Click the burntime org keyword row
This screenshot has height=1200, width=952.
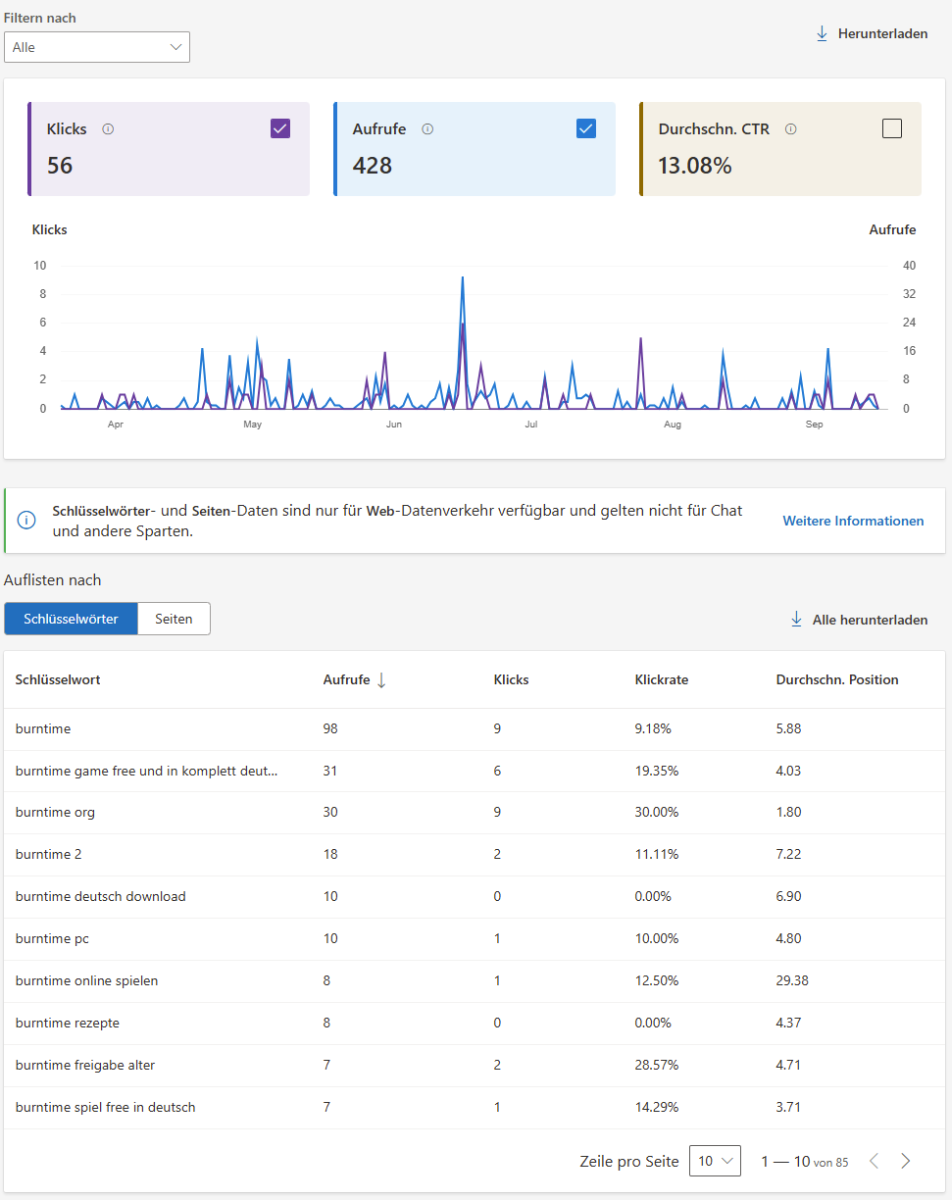[55, 812]
